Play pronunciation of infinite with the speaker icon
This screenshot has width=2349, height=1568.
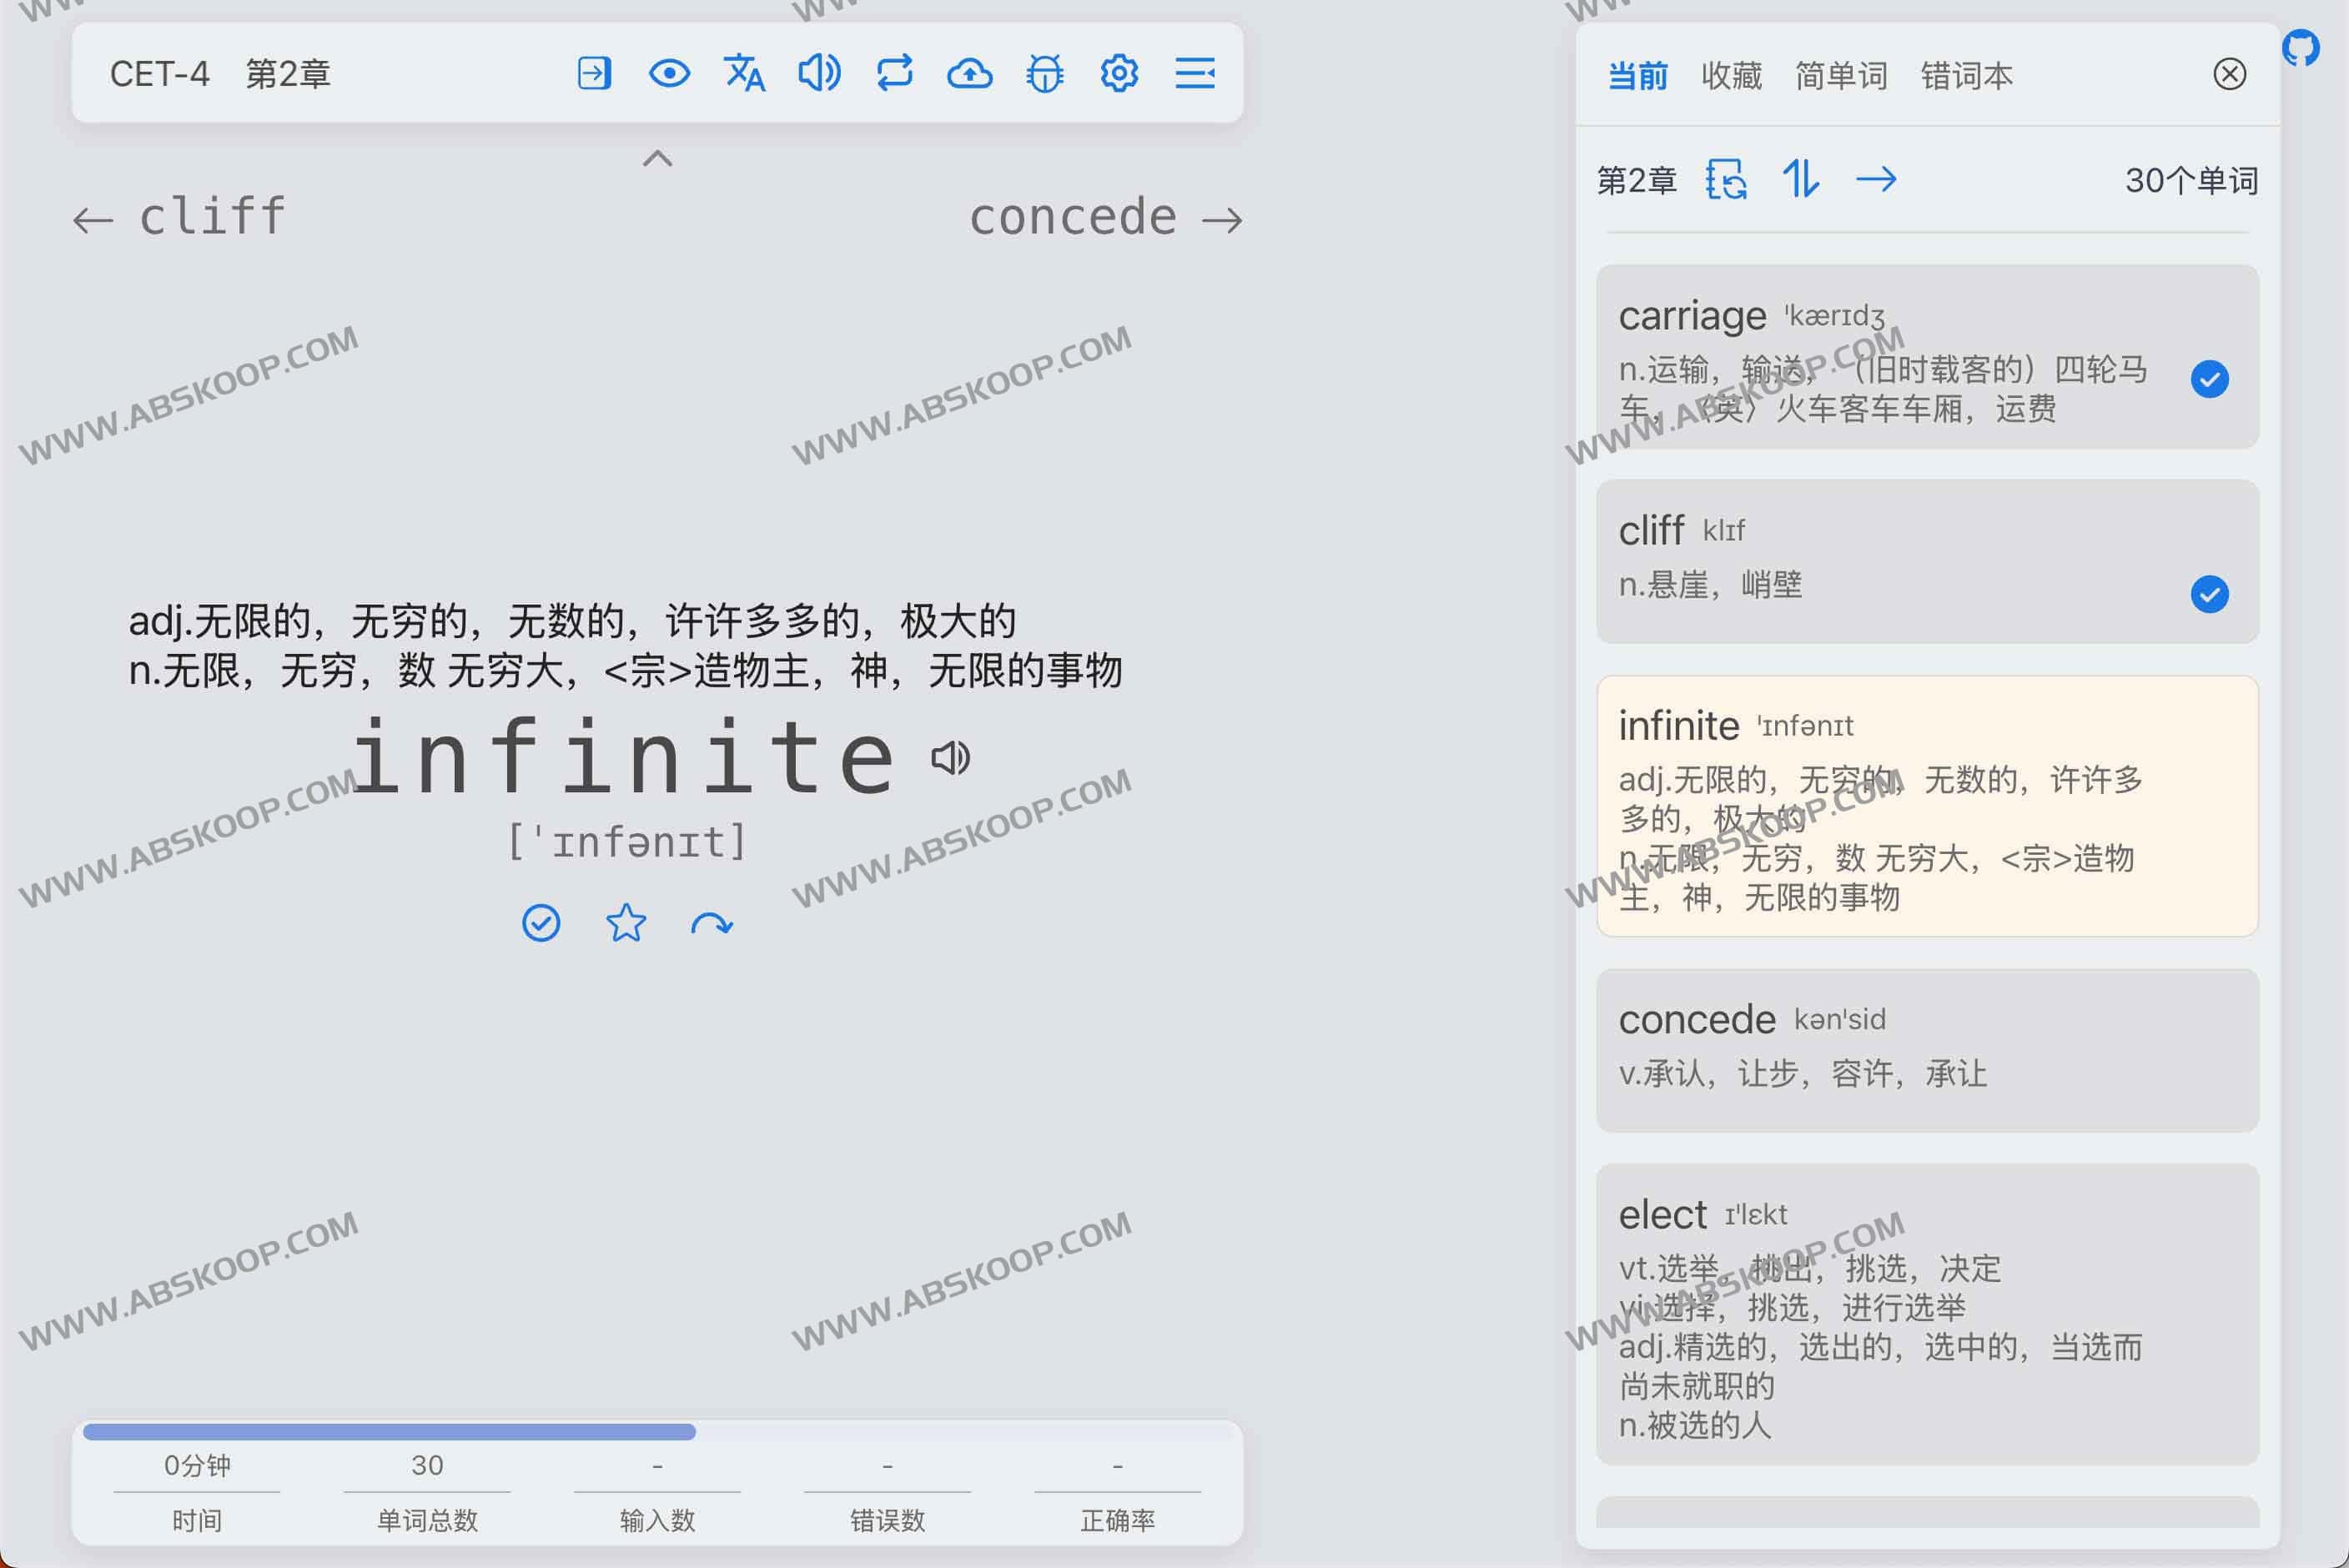[950, 757]
